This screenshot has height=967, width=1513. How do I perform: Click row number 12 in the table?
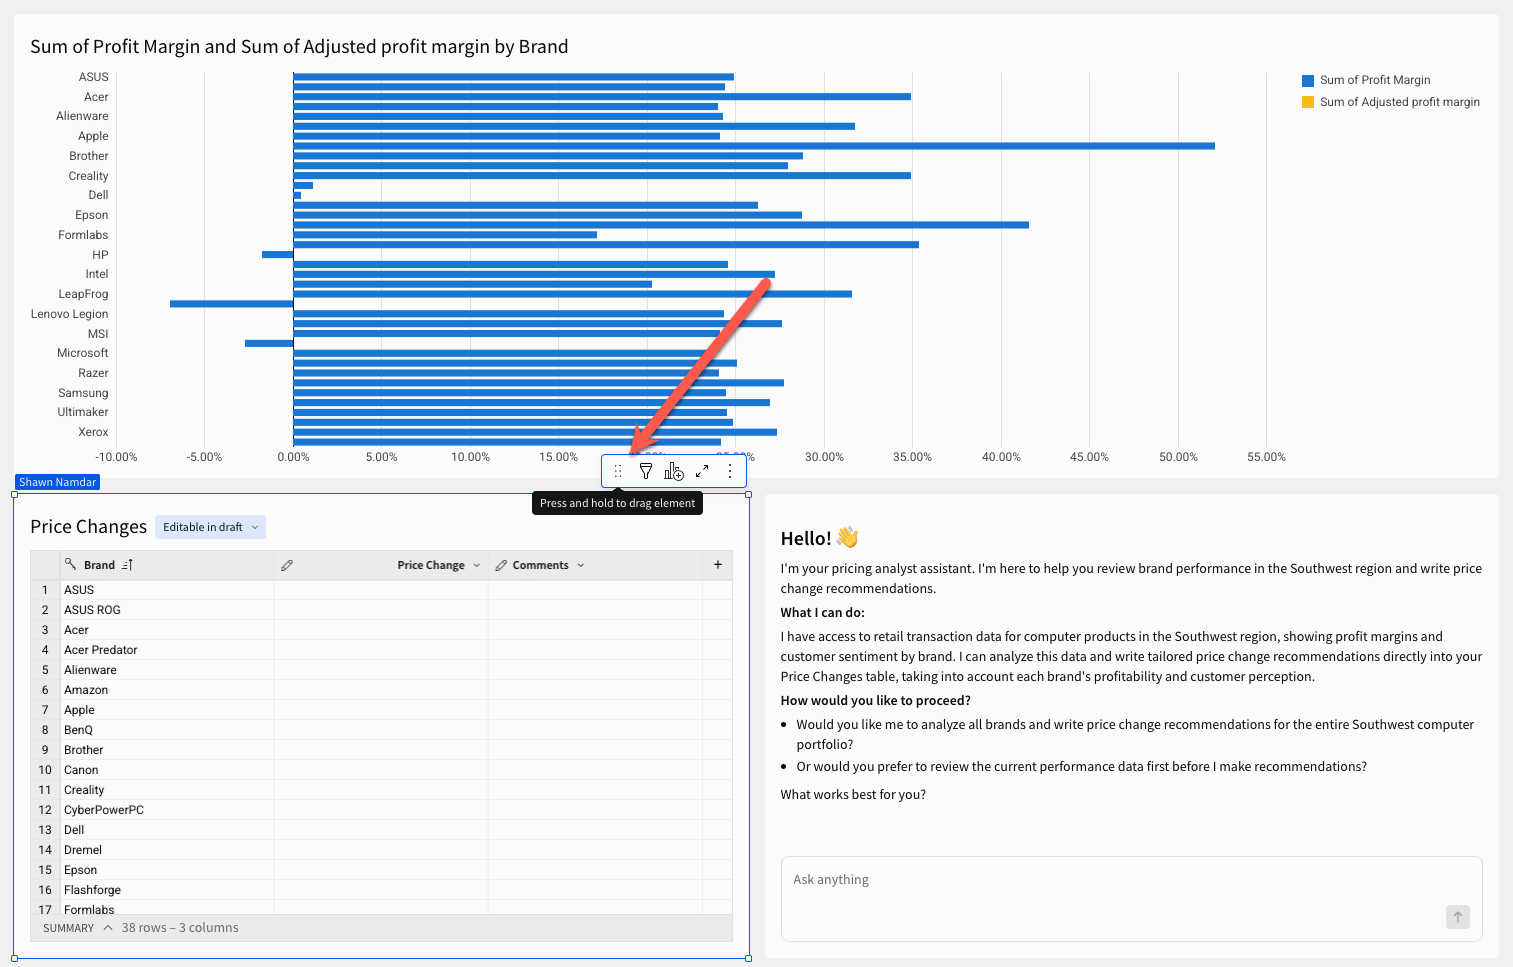click(45, 810)
